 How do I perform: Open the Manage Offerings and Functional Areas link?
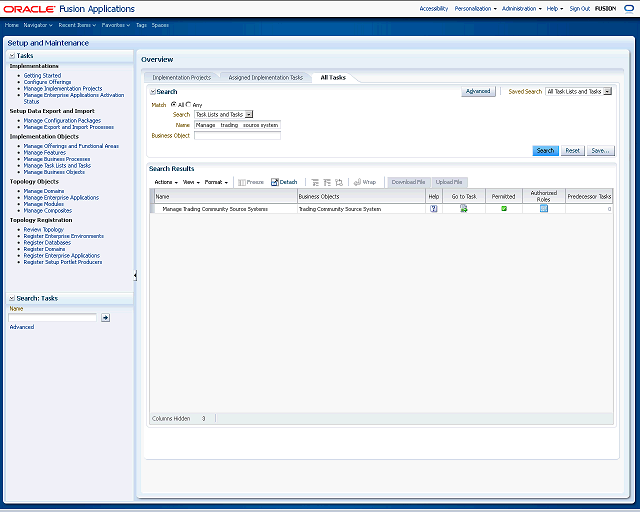(71, 146)
